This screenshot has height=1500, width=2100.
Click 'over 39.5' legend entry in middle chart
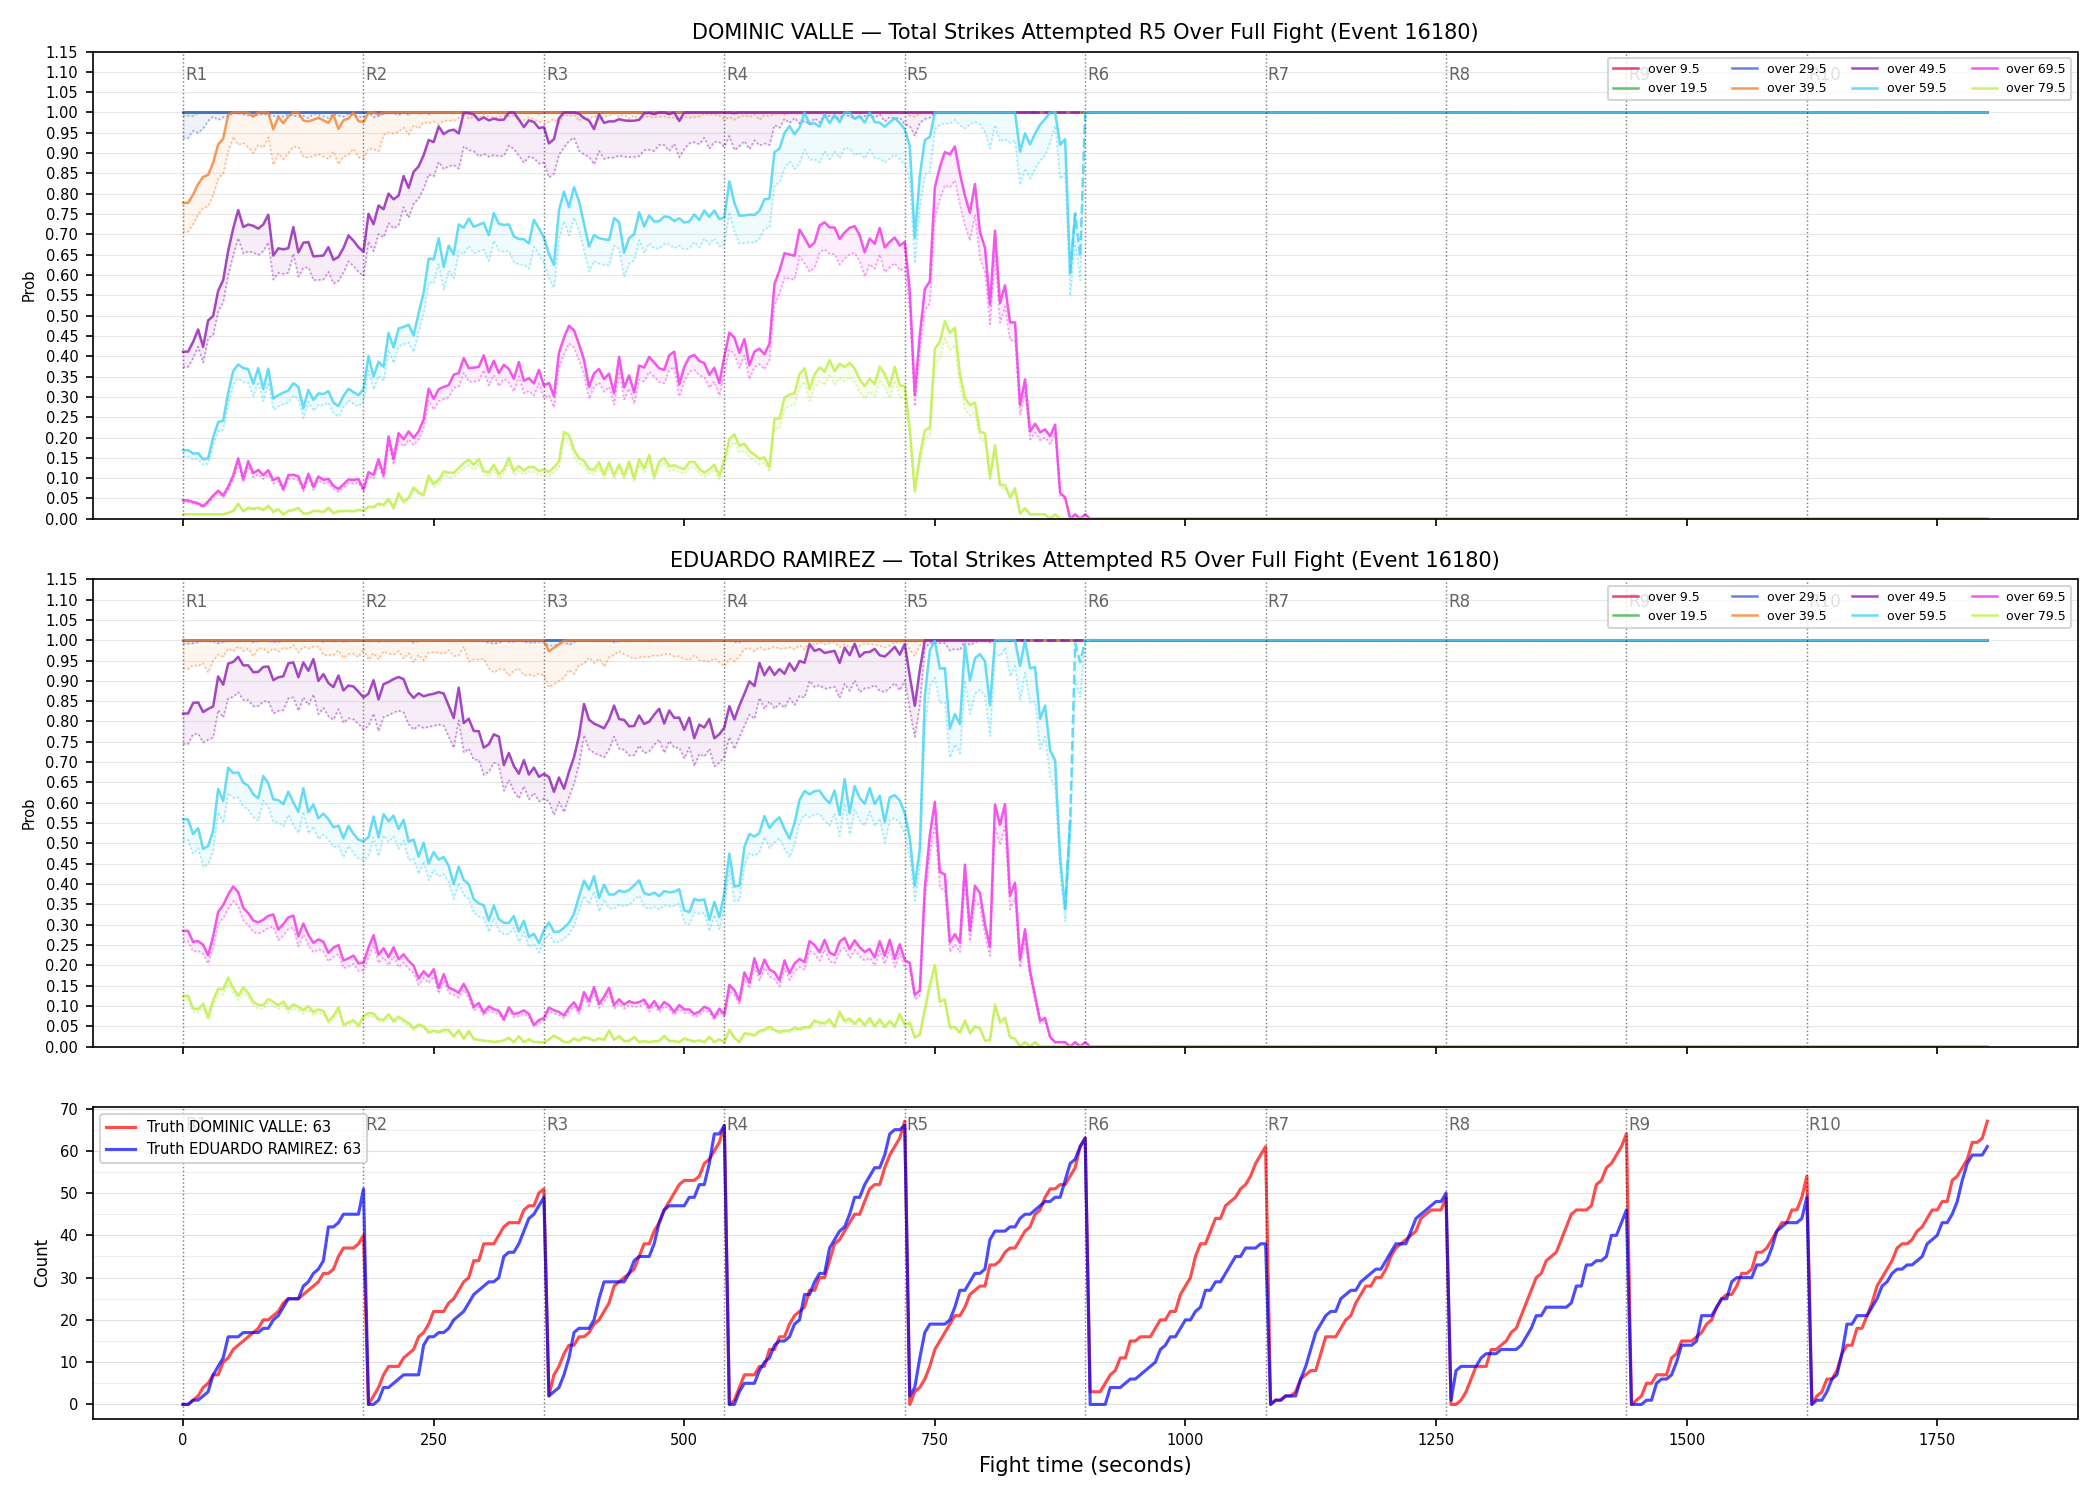[1779, 616]
